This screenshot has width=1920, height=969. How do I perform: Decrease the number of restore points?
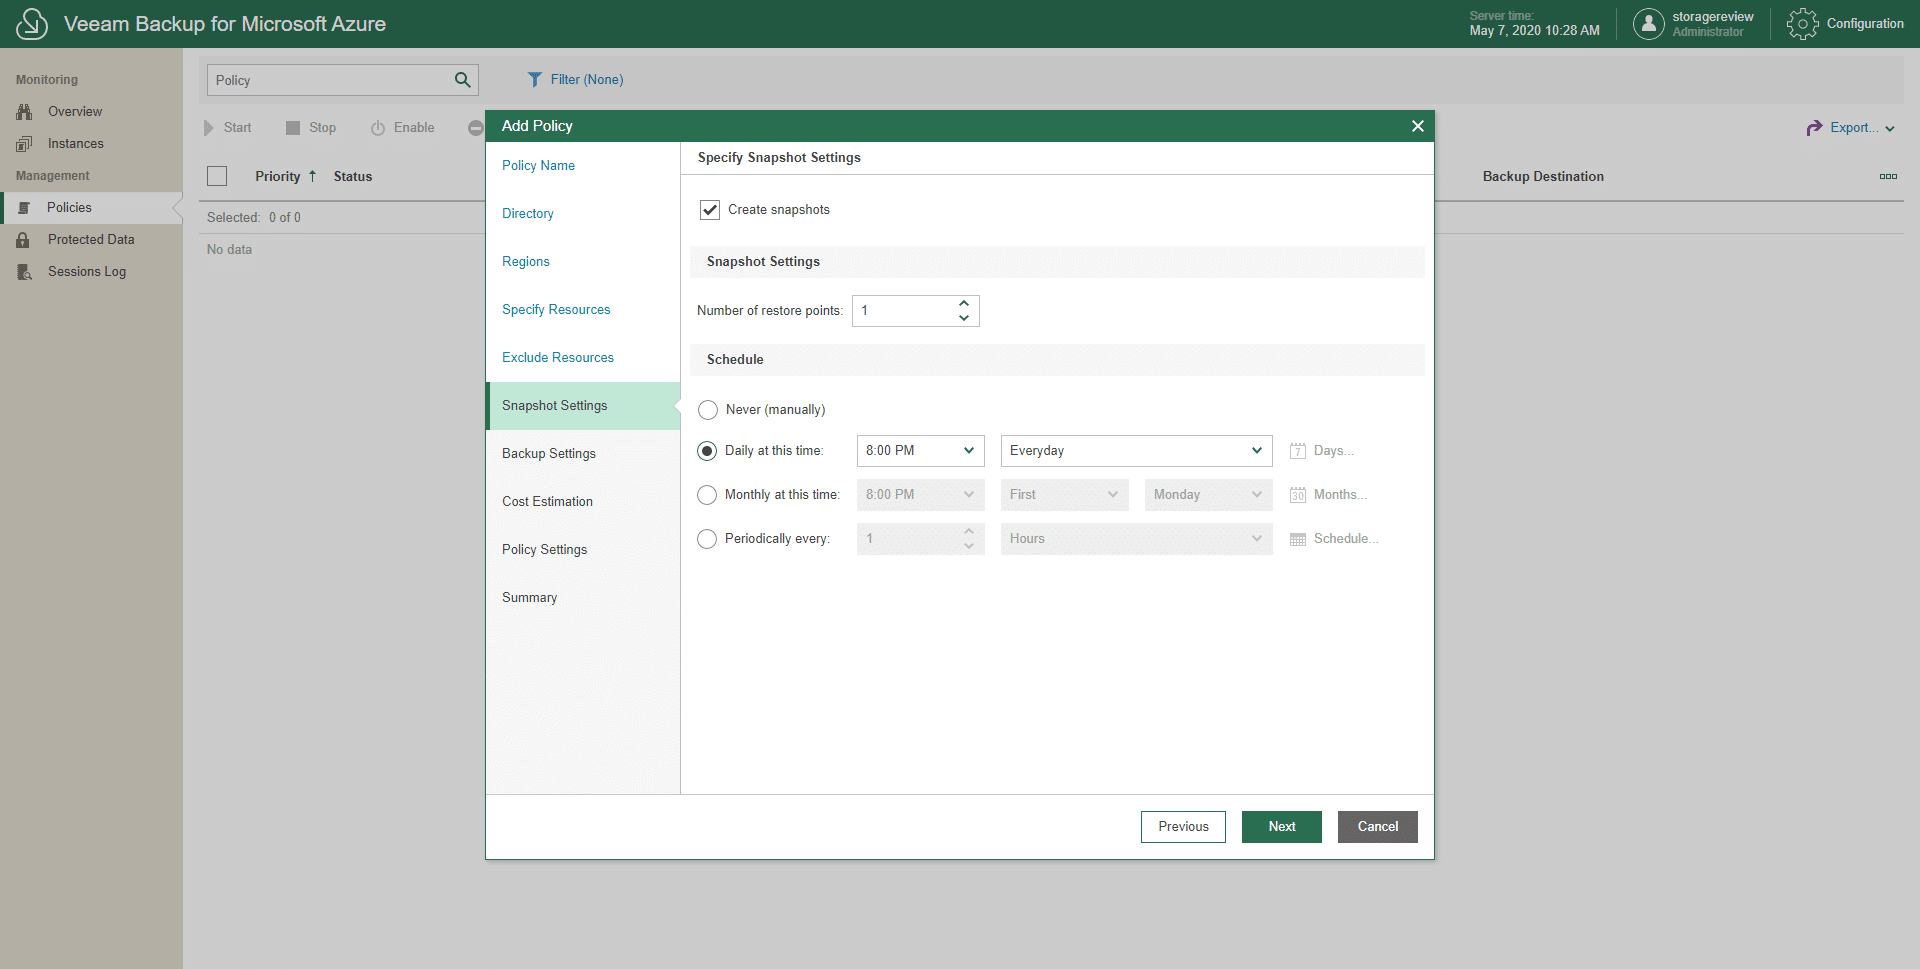pos(964,318)
